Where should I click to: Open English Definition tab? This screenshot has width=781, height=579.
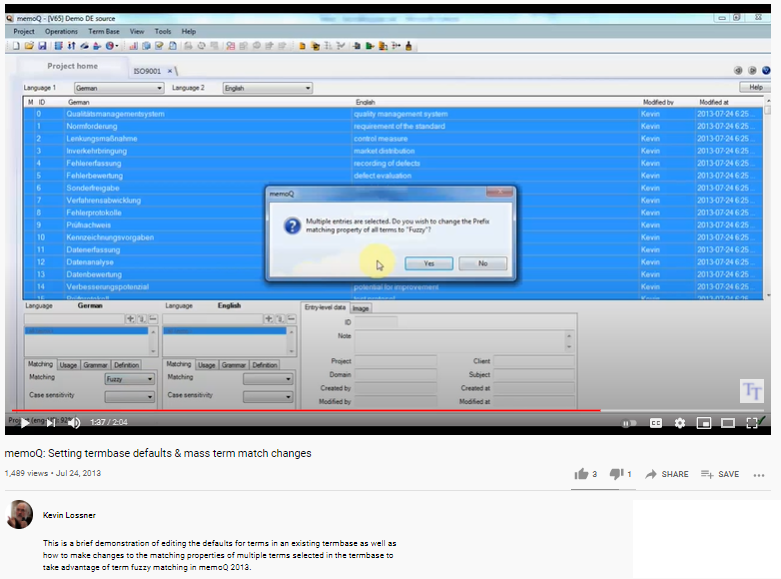tap(264, 365)
